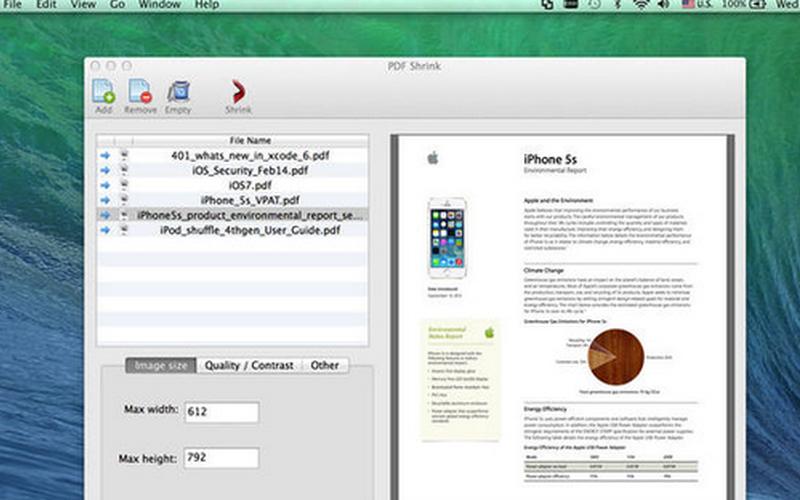Image resolution: width=800 pixels, height=500 pixels.
Task: Click the PDF file icon for iPod_shuffle_4thgen_User_Guide.pdf
Action: click(x=124, y=230)
